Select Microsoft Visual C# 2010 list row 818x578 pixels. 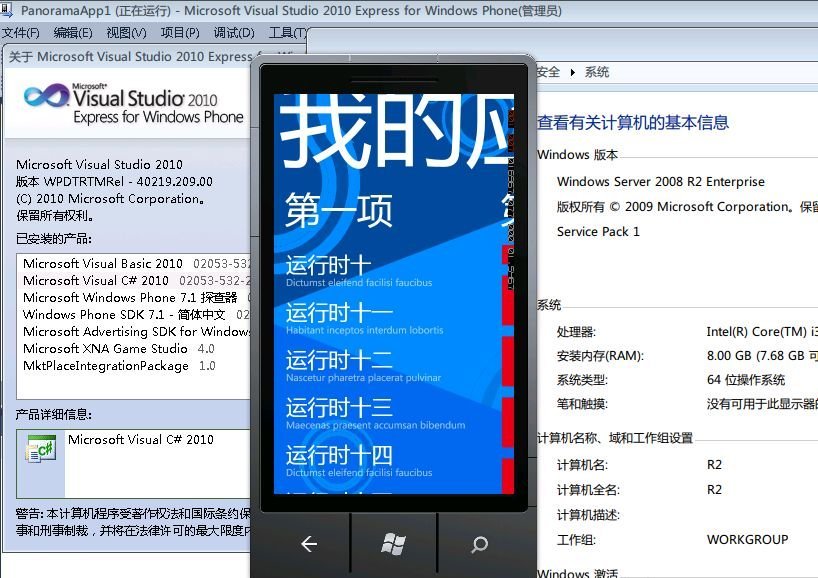pos(134,281)
